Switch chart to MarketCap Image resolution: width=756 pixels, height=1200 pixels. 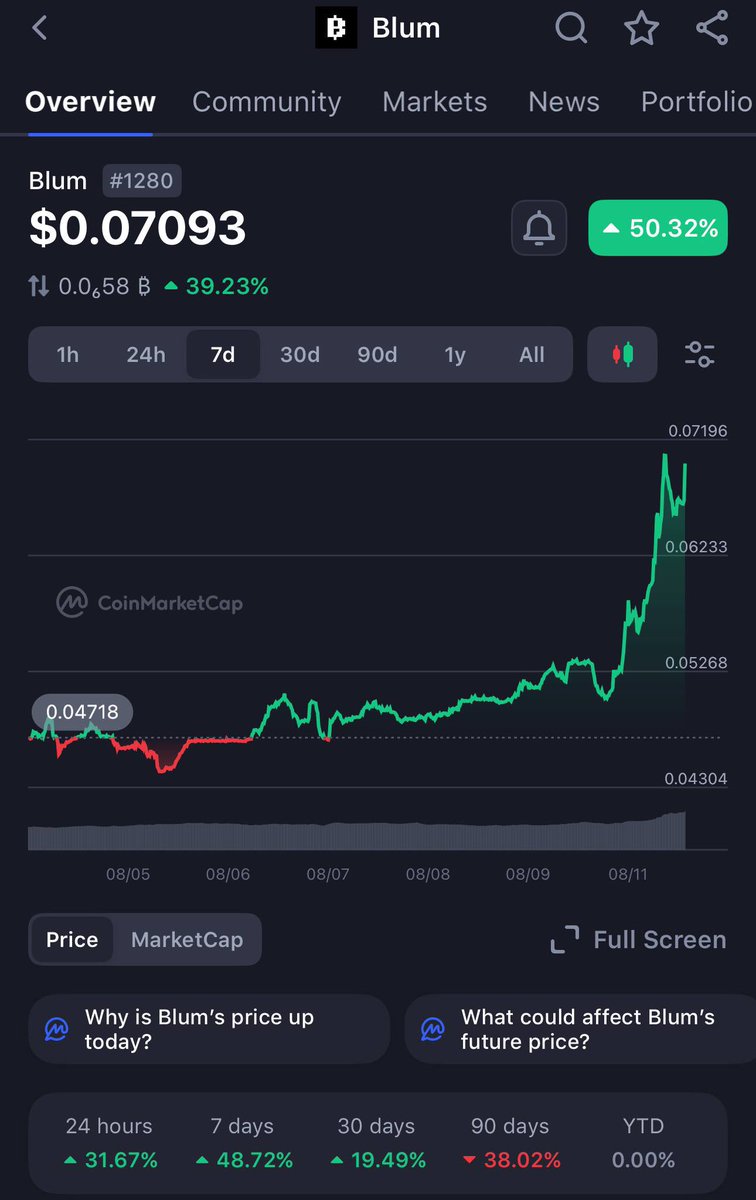click(187, 940)
